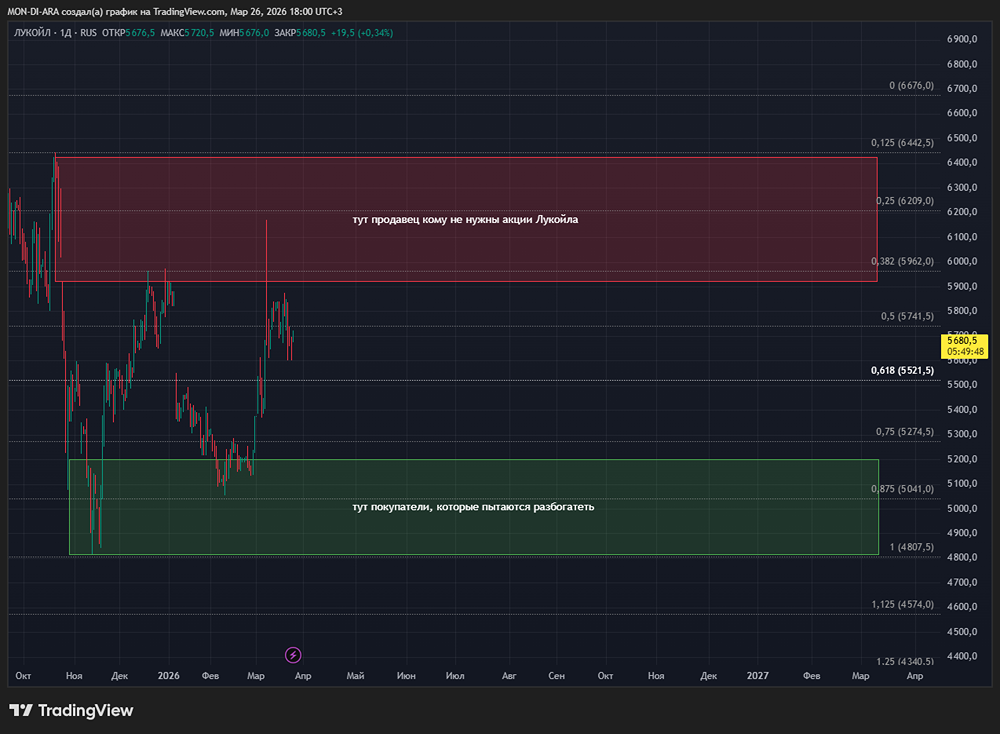Image resolution: width=1000 pixels, height=734 pixels.
Task: Click the yellow current price label 5680,5
Action: [964, 346]
